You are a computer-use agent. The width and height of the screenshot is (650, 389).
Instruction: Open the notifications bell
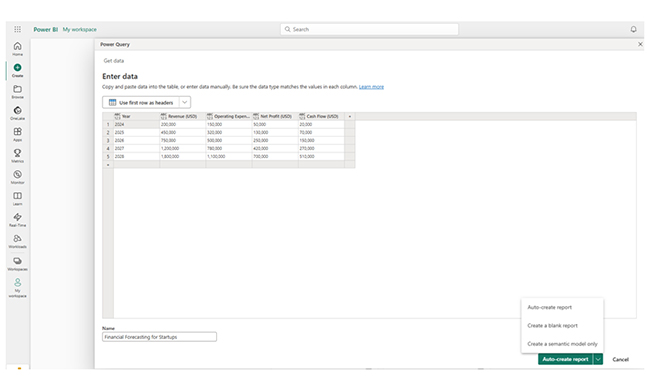633,29
